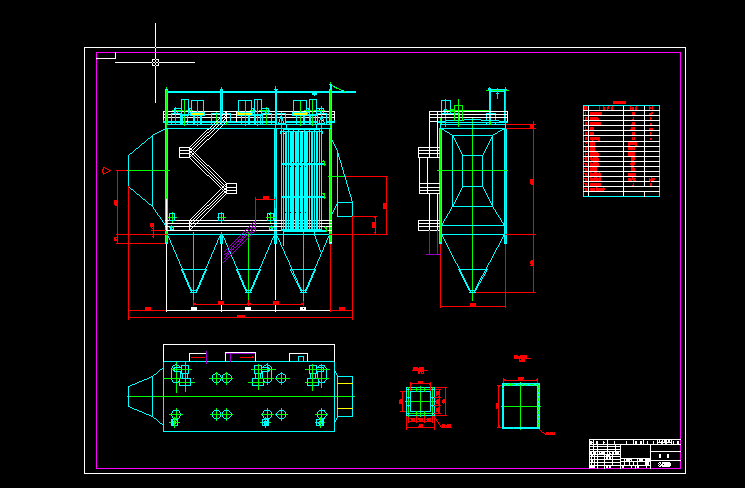Select the filter bag bundle in front elevation
The width and height of the screenshot is (745, 488).
point(303,179)
